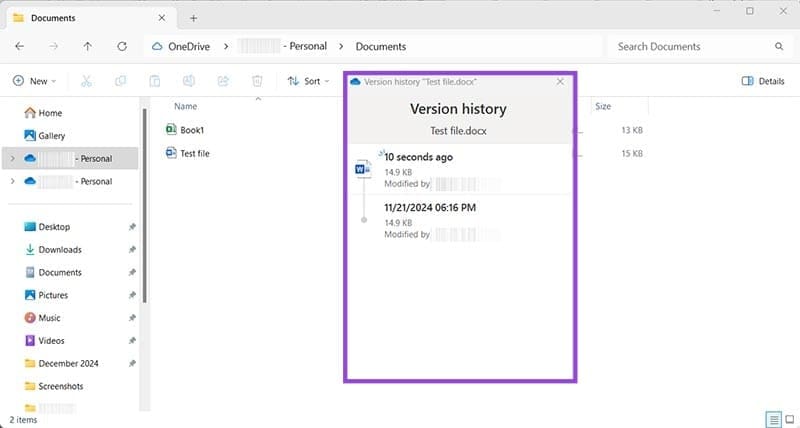This screenshot has width=800, height=428.
Task: Toggle the Details pane
Action: (763, 81)
